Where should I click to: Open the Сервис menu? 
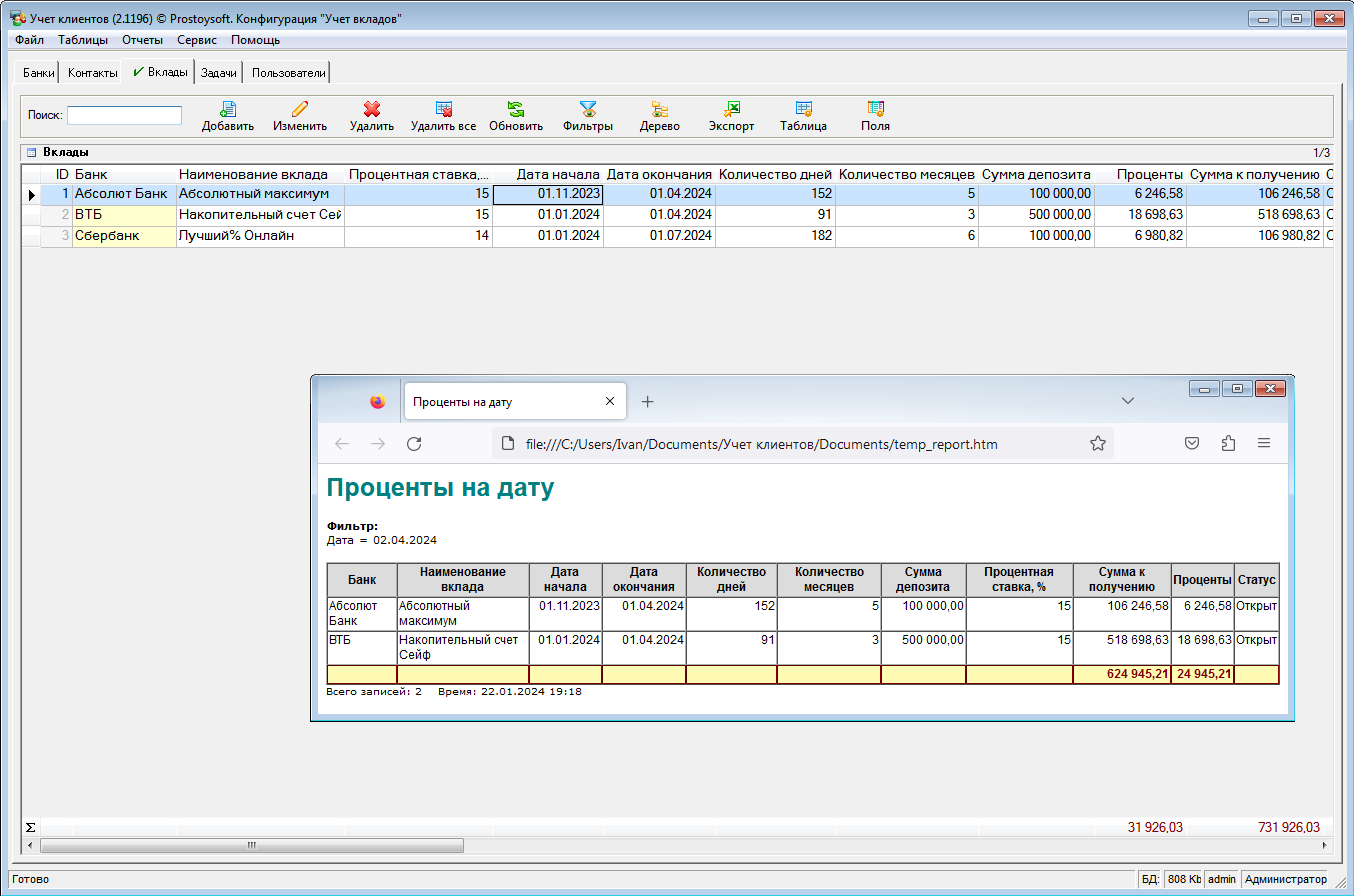click(197, 40)
